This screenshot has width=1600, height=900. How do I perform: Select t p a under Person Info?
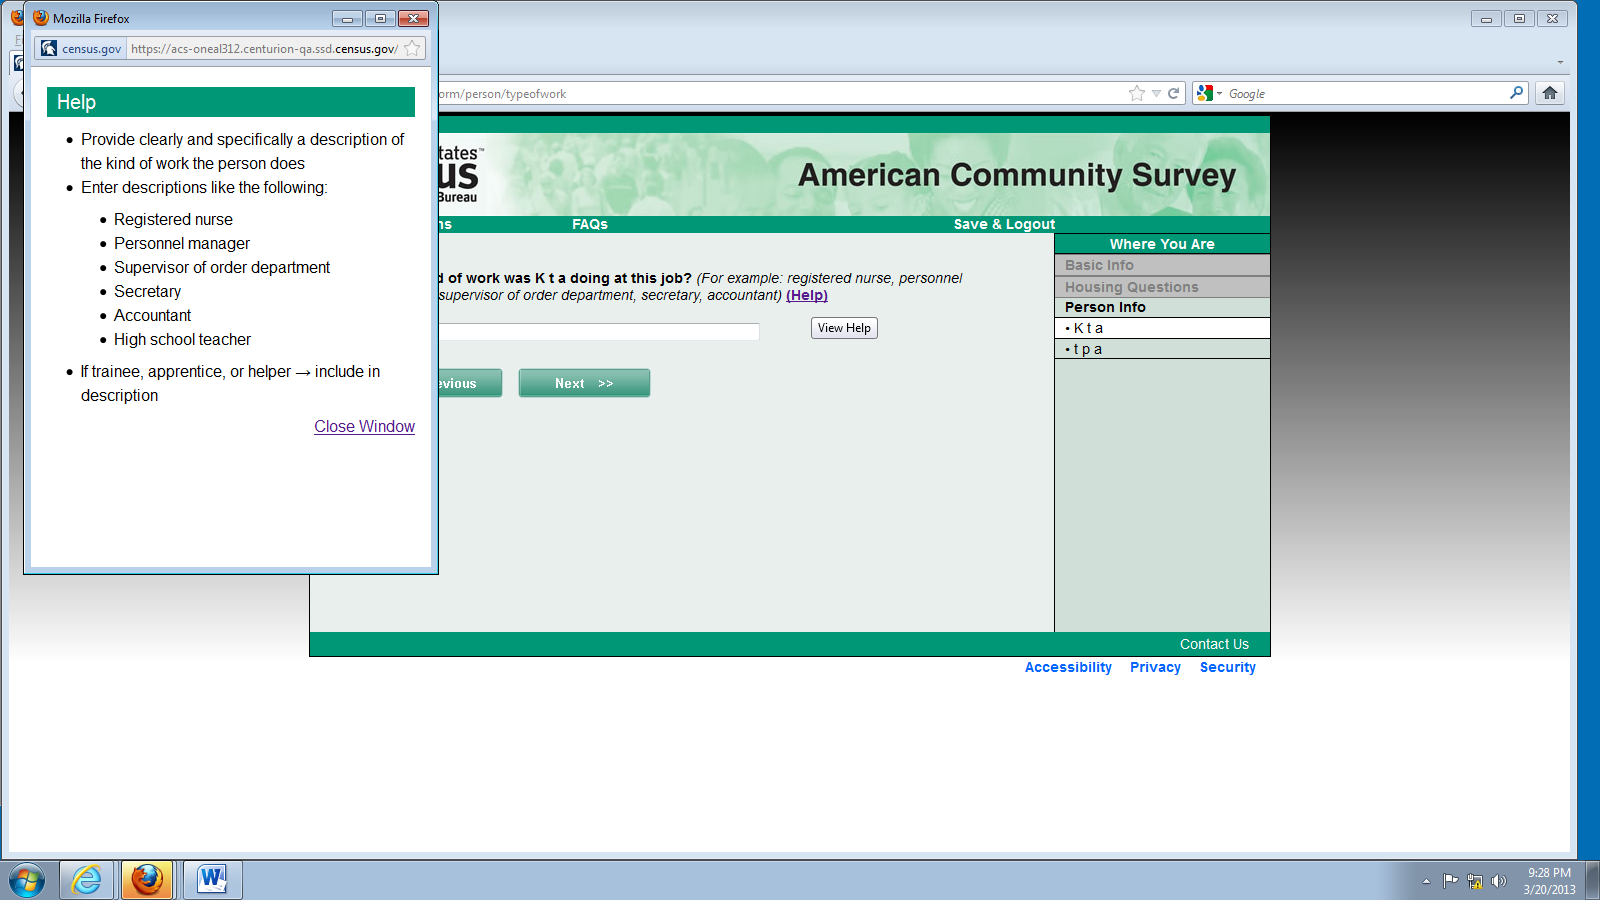point(1088,349)
